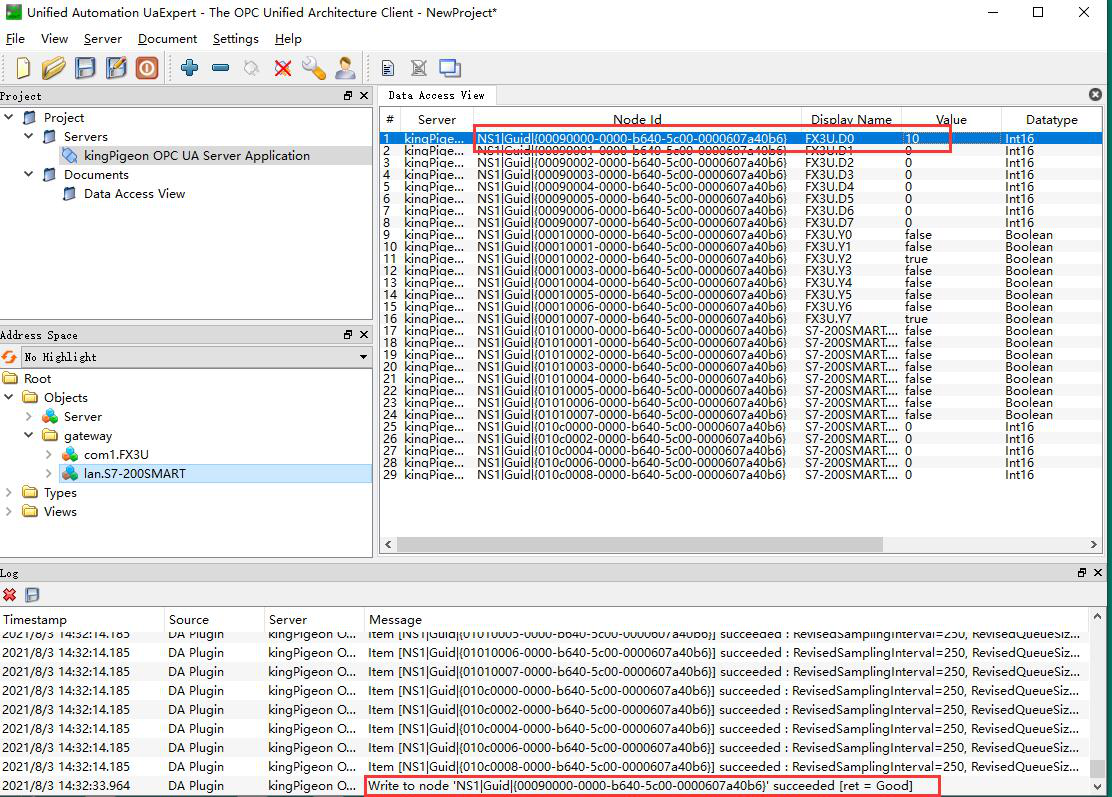Click the user identity person icon
This screenshot has height=797, width=1112.
pyautogui.click(x=345, y=68)
